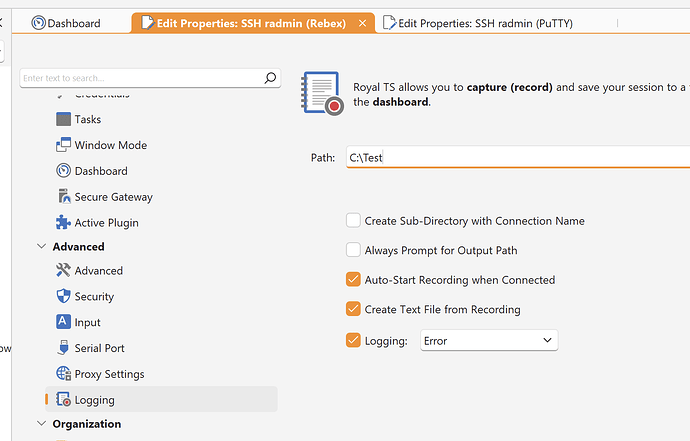
Task: Click the search magnifier icon
Action: [270, 78]
